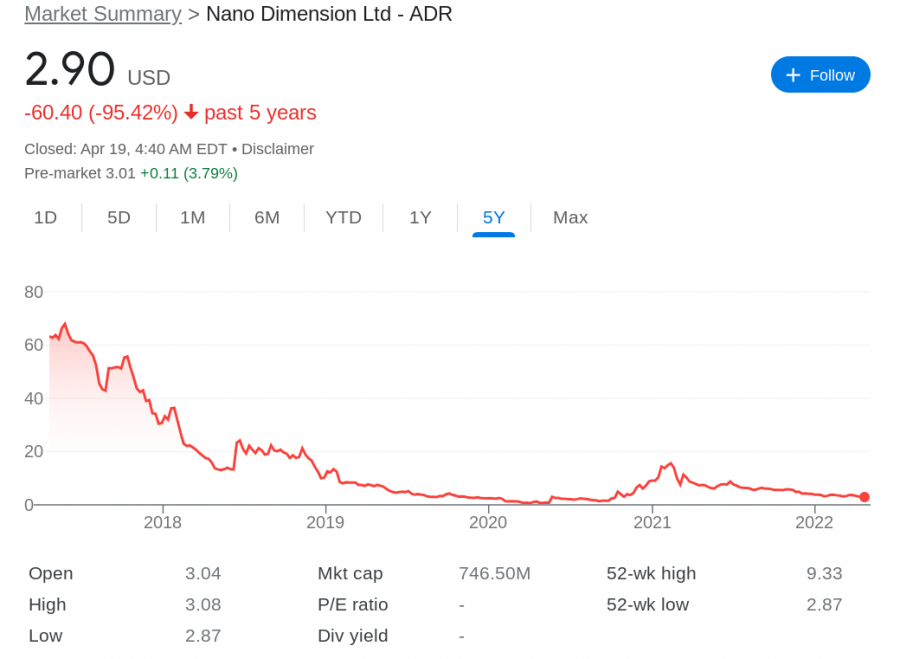Click the 52-wk high value 9.33

[824, 574]
